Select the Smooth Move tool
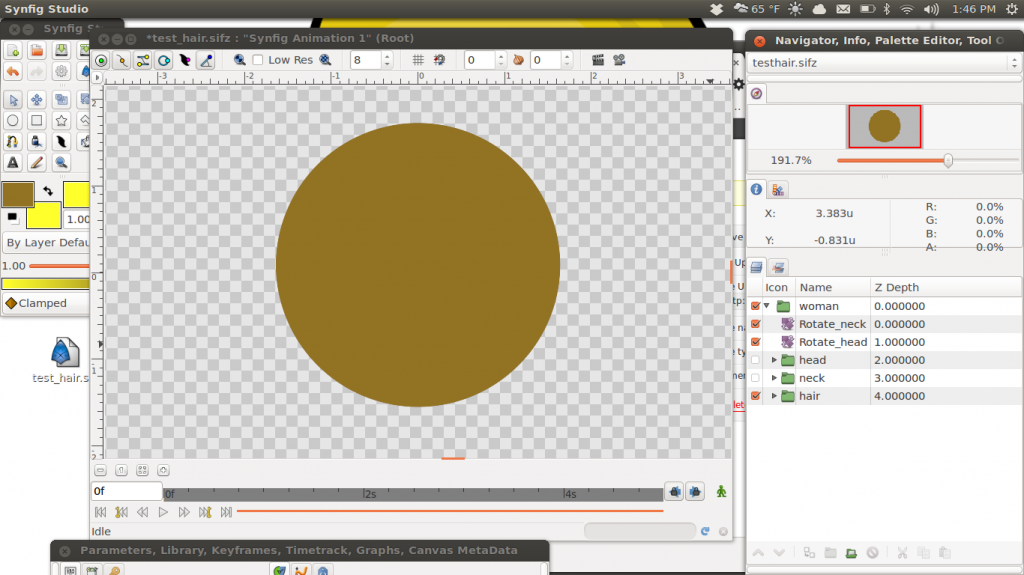The width and height of the screenshot is (1024, 575). [37, 99]
